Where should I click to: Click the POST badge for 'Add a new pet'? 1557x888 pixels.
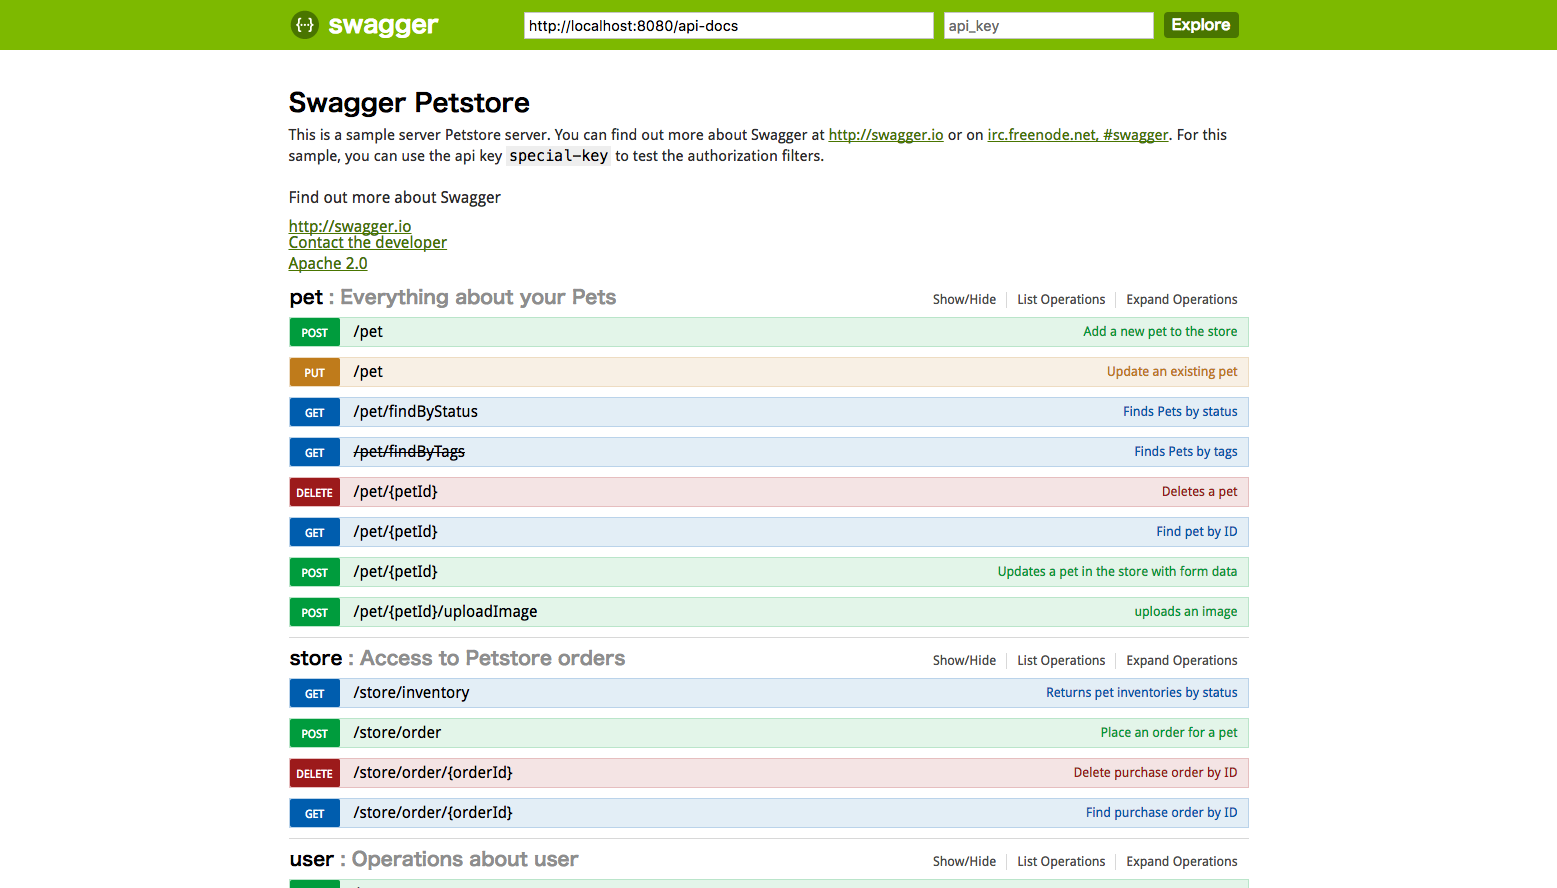(x=315, y=332)
